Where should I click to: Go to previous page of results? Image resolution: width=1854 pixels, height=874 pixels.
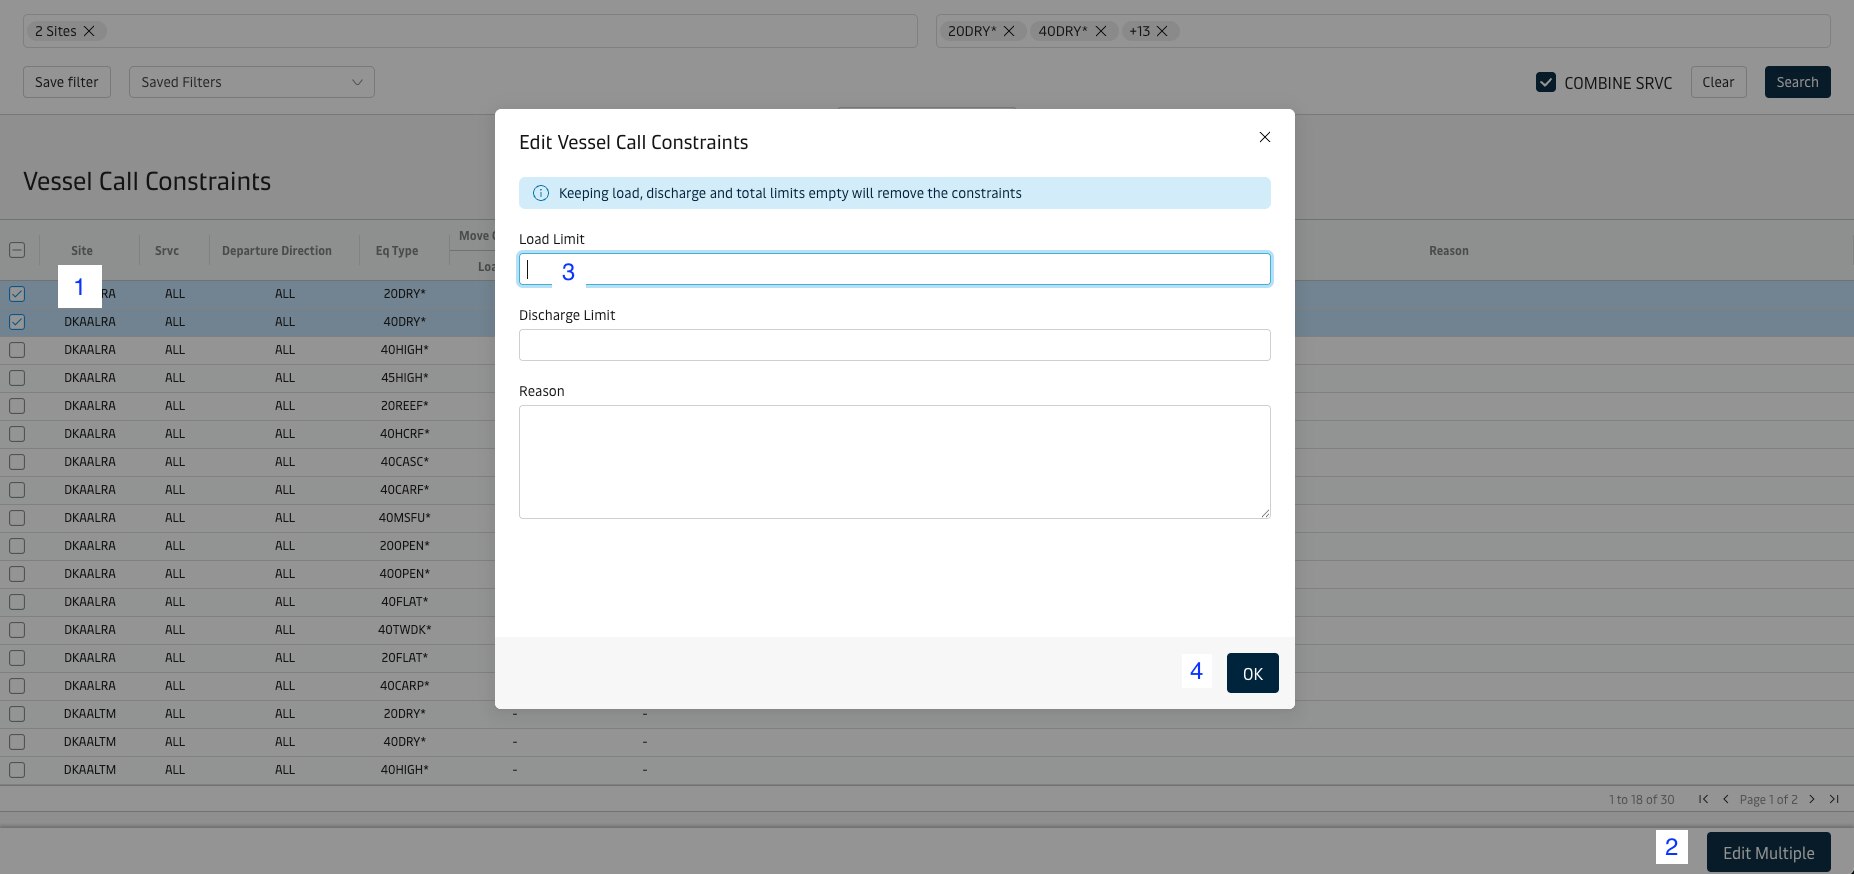click(x=1725, y=799)
